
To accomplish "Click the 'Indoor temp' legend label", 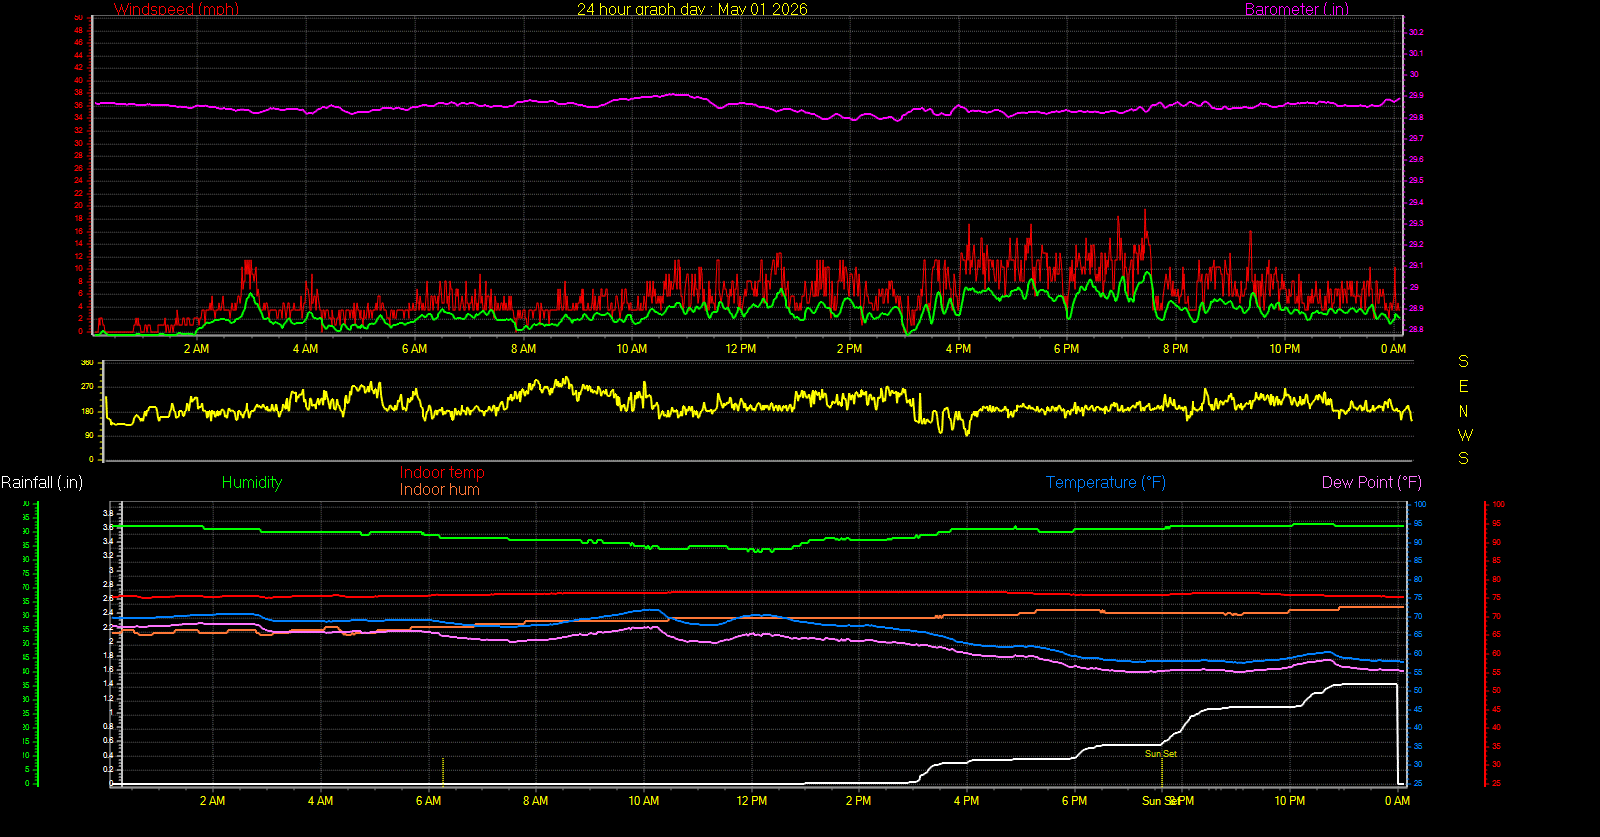I will pyautogui.click(x=442, y=472).
